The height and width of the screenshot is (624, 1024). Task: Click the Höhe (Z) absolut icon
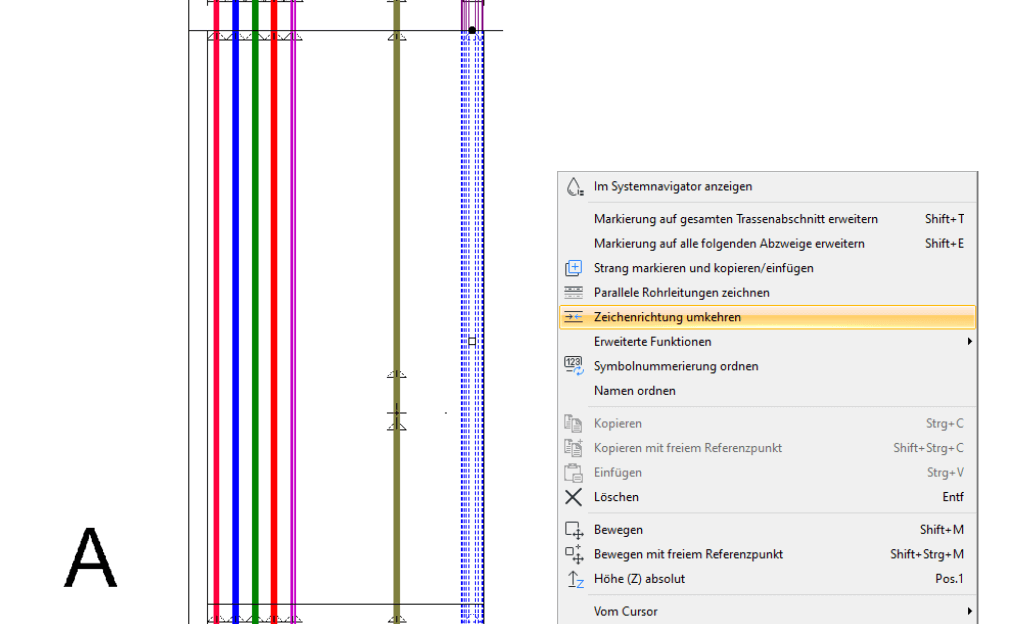(x=573, y=579)
